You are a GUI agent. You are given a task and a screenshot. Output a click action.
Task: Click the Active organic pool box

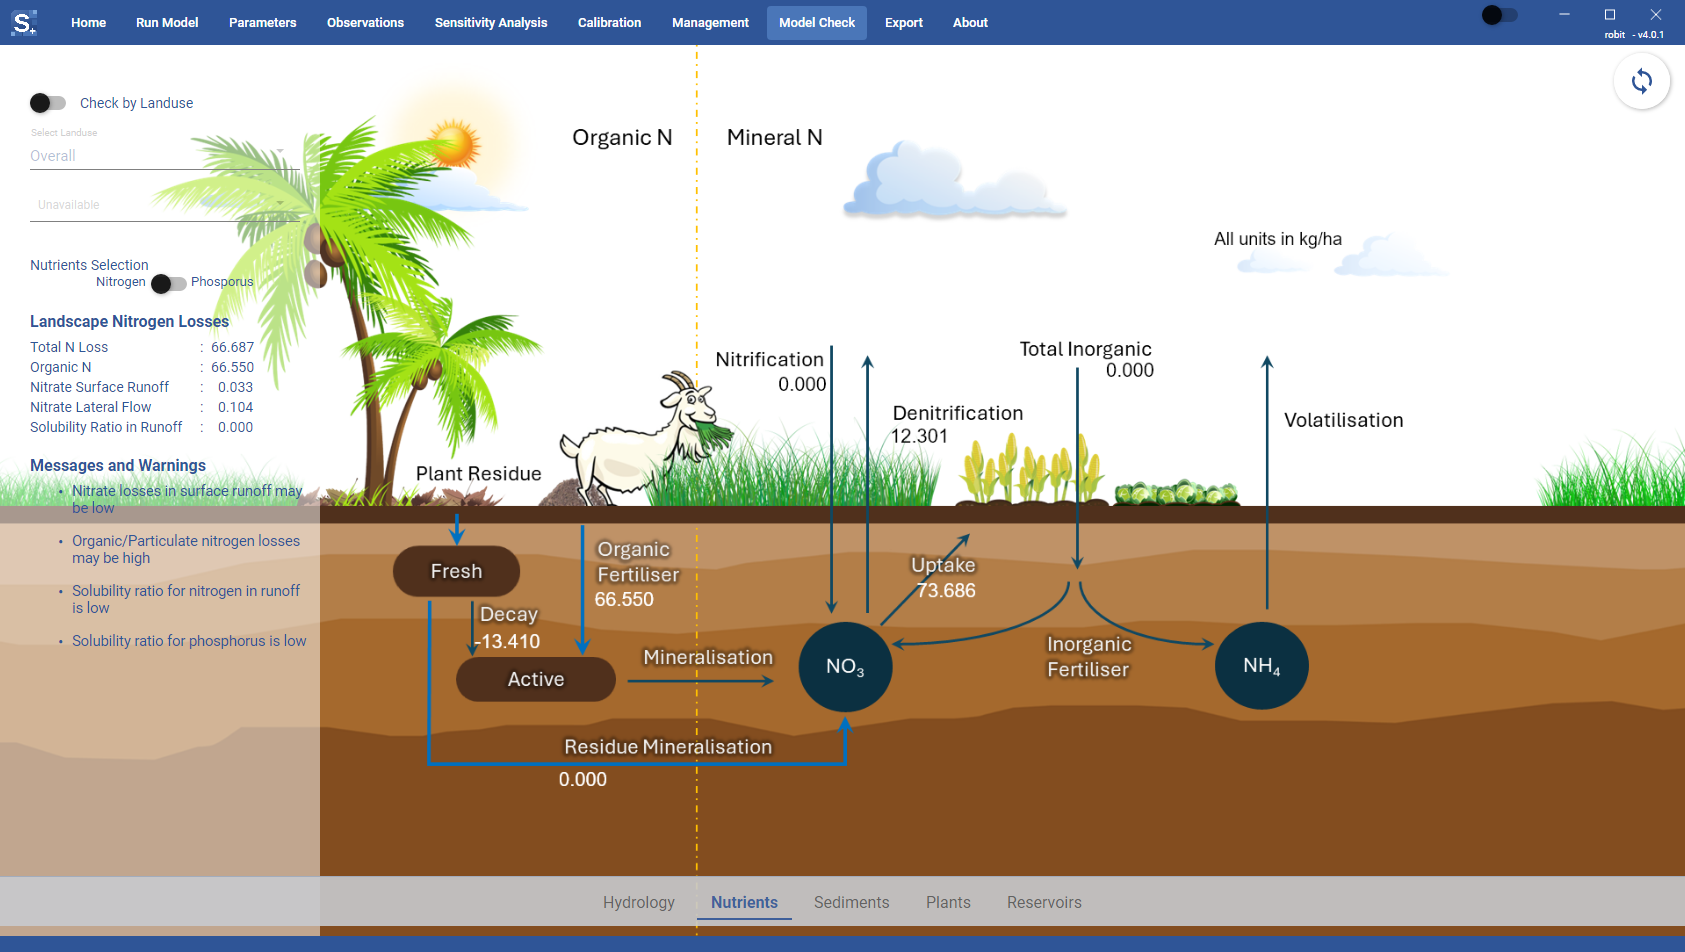pos(536,679)
